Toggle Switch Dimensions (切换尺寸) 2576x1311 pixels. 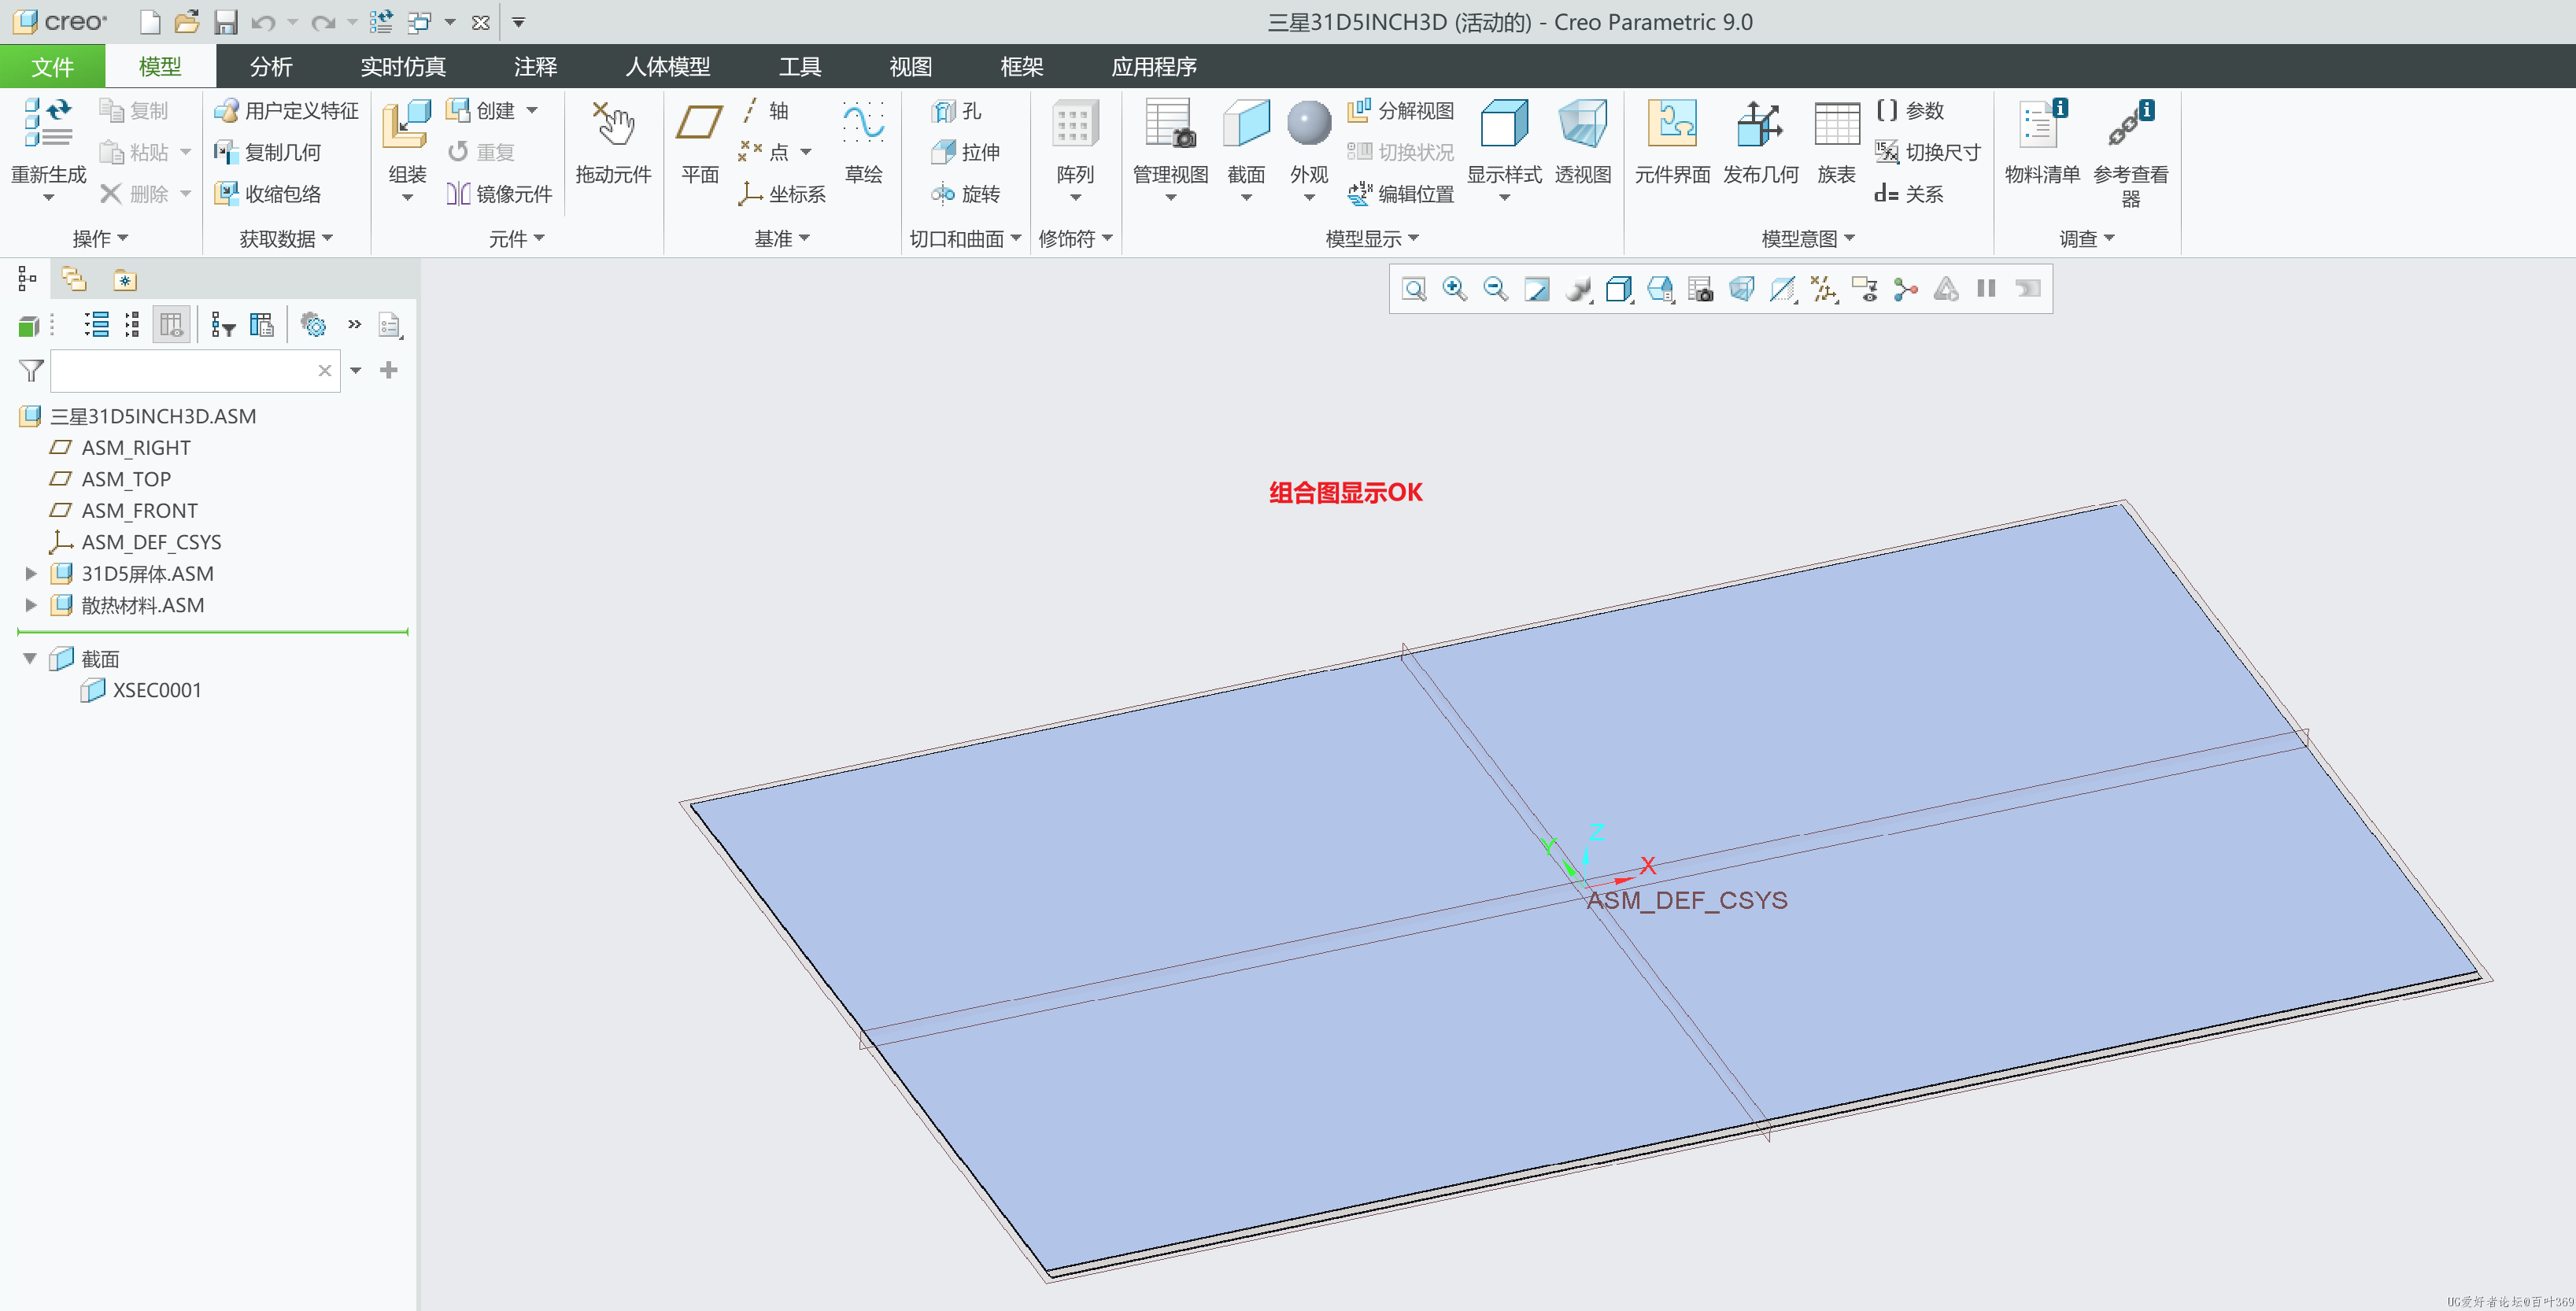tap(1927, 152)
